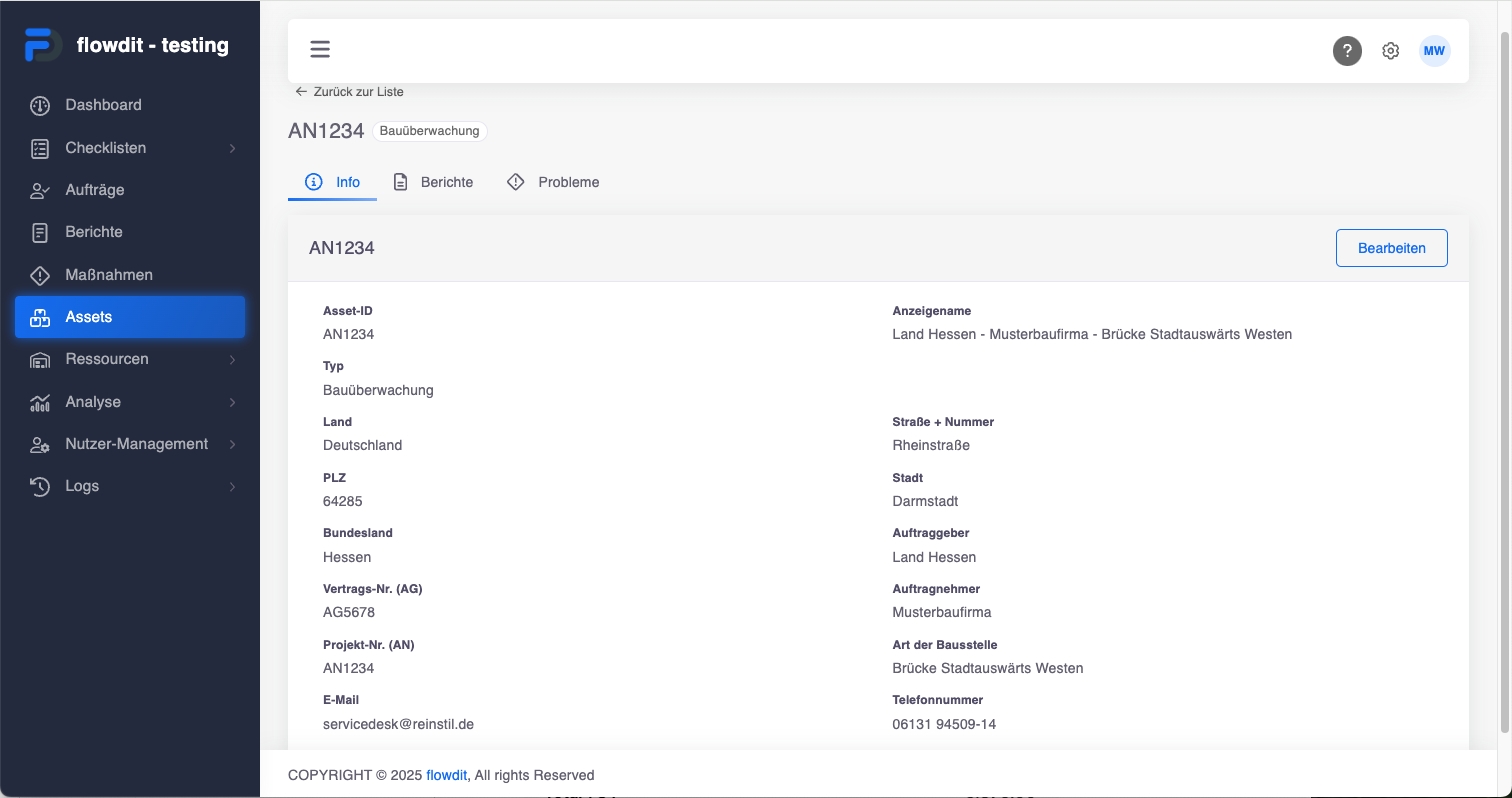The image size is (1512, 798).
Task: Toggle sidebar with hamburger menu icon
Action: [320, 50]
